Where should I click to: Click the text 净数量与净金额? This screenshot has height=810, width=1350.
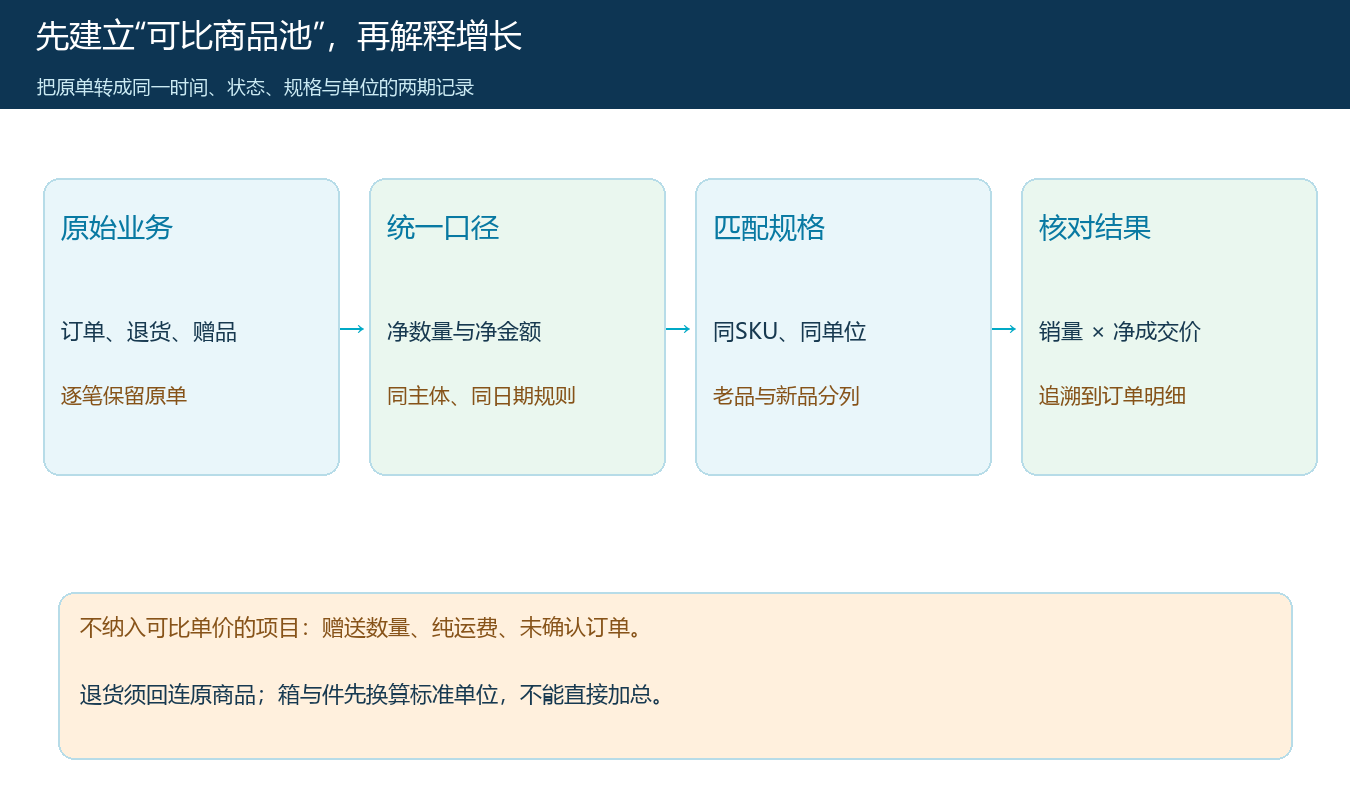coord(464,332)
